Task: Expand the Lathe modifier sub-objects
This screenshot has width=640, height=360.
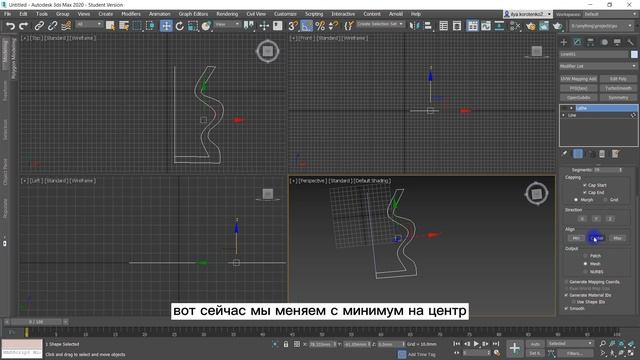Action: (571, 108)
